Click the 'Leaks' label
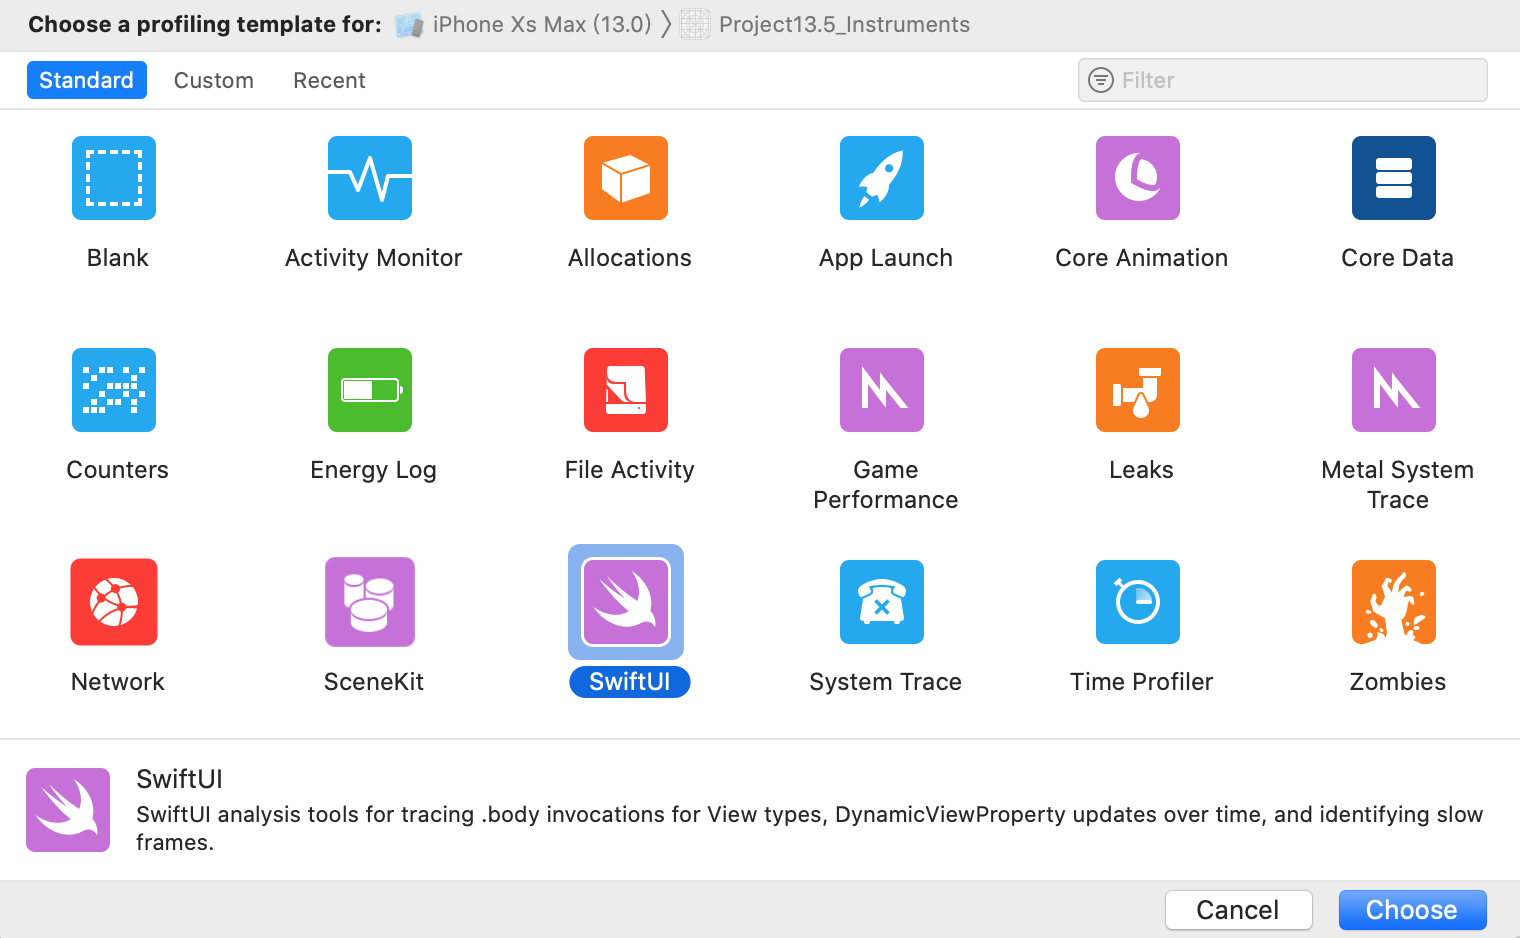Screen dimensions: 1520x938 [1142, 470]
